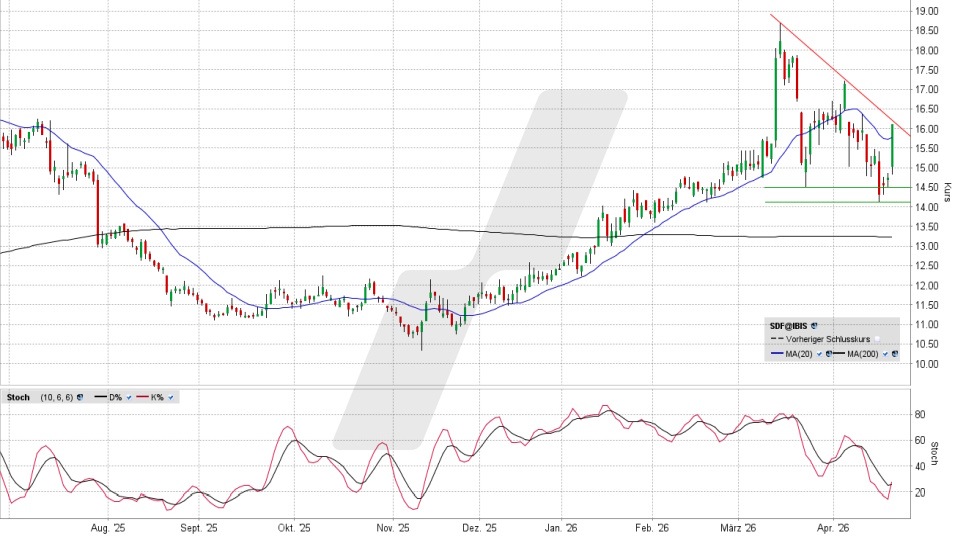This screenshot has height=540, width=960.
Task: Open Stoch (10, 6, 6) settings icon
Action: pos(78,397)
